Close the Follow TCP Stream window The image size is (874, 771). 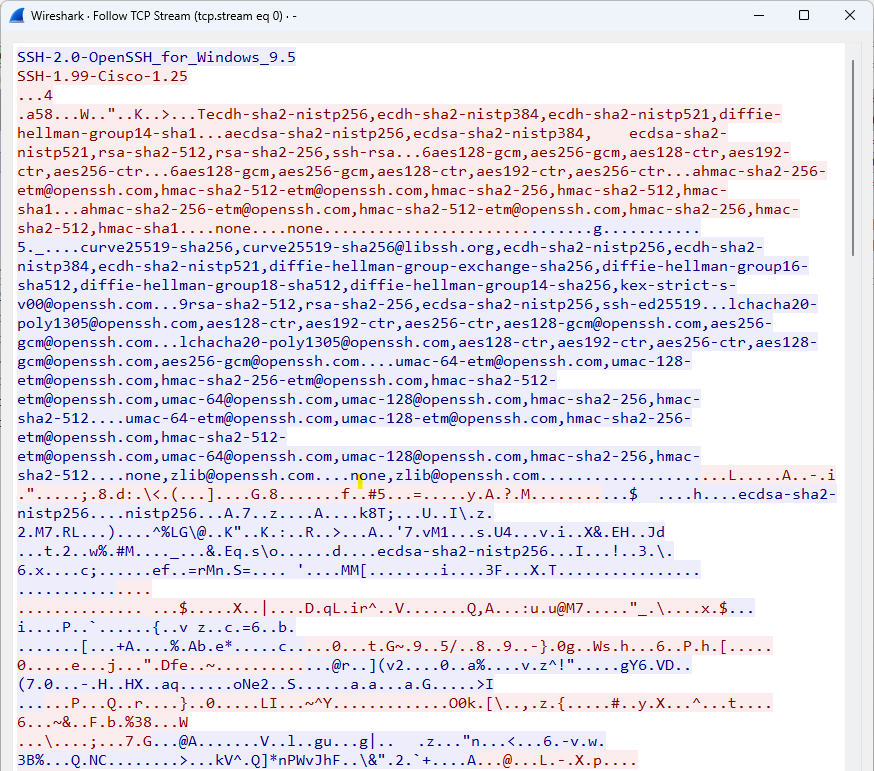click(x=849, y=16)
